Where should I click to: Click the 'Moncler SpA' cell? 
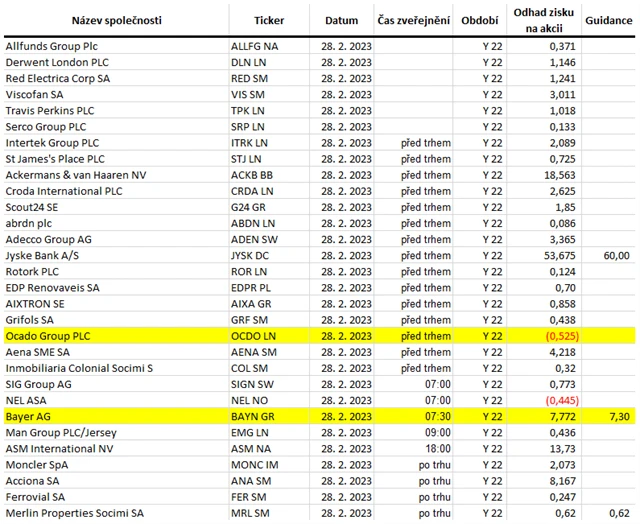pyautogui.click(x=37, y=465)
